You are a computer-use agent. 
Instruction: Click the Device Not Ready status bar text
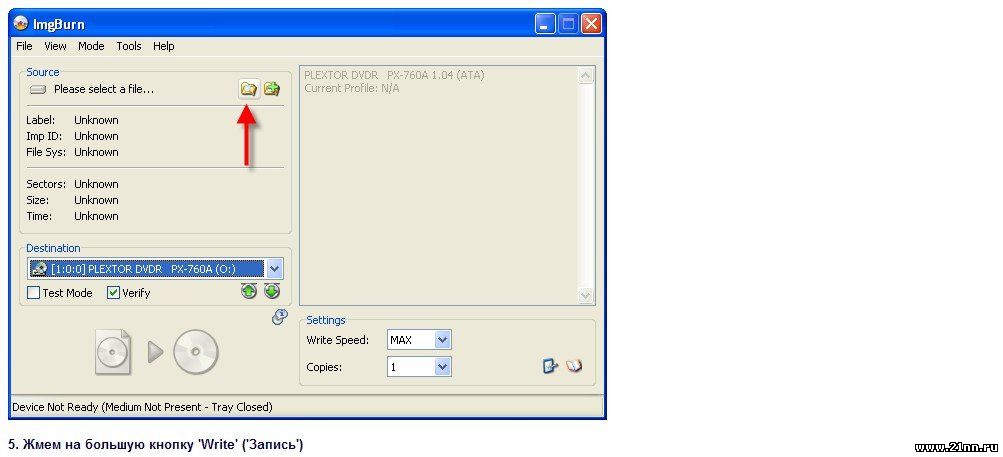click(x=142, y=407)
